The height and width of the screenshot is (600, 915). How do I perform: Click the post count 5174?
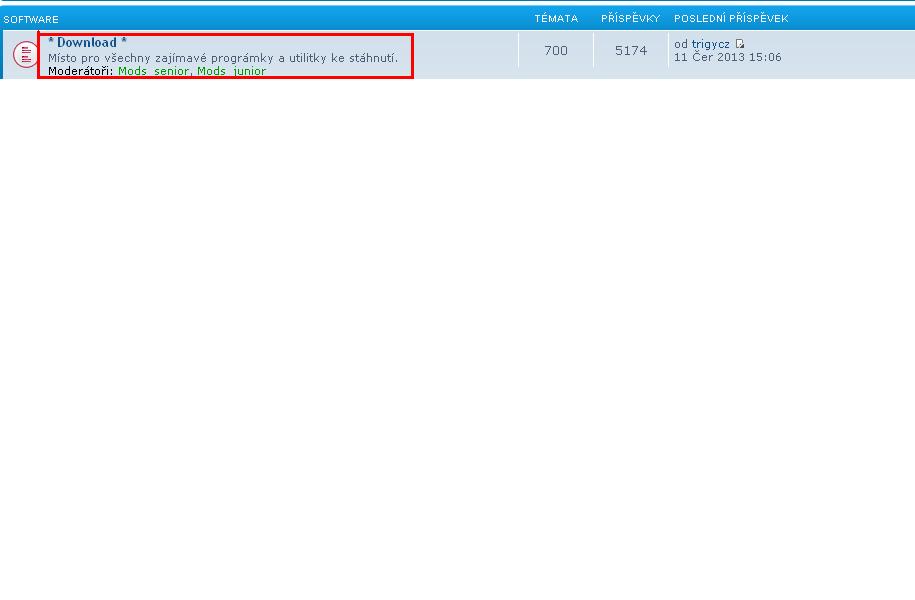pos(631,50)
